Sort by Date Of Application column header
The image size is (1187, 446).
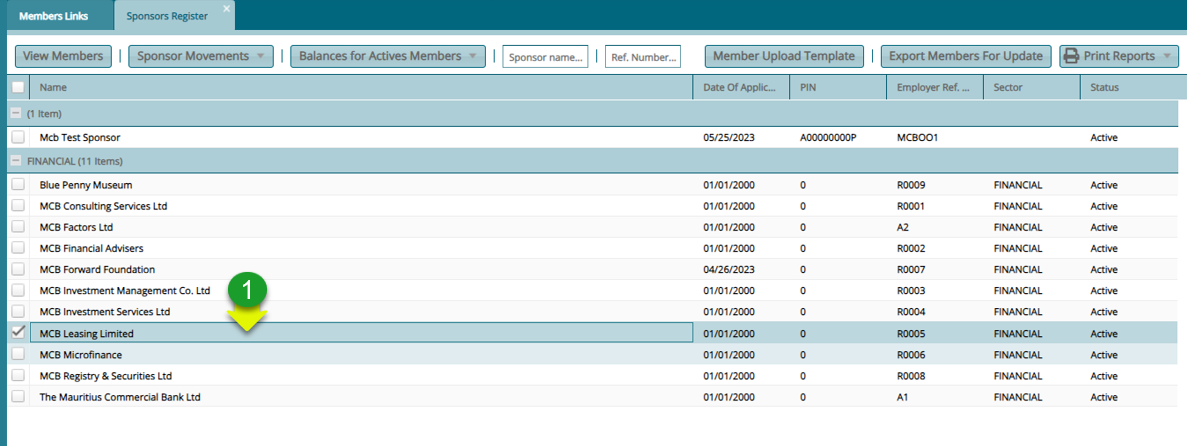click(x=741, y=87)
